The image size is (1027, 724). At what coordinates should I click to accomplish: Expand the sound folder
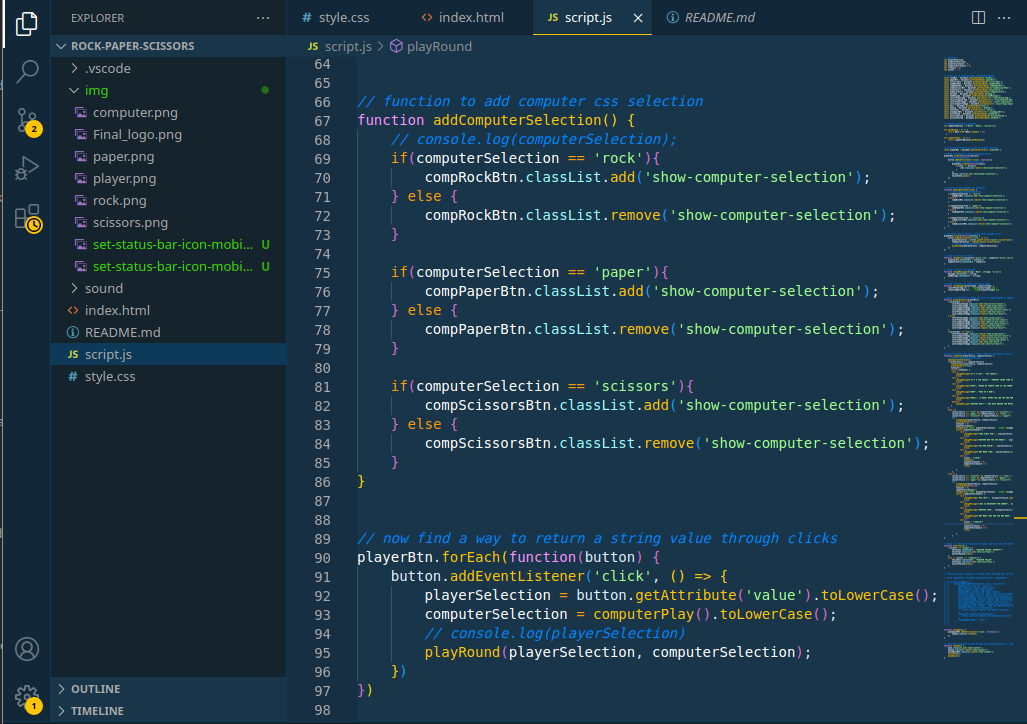click(x=74, y=288)
